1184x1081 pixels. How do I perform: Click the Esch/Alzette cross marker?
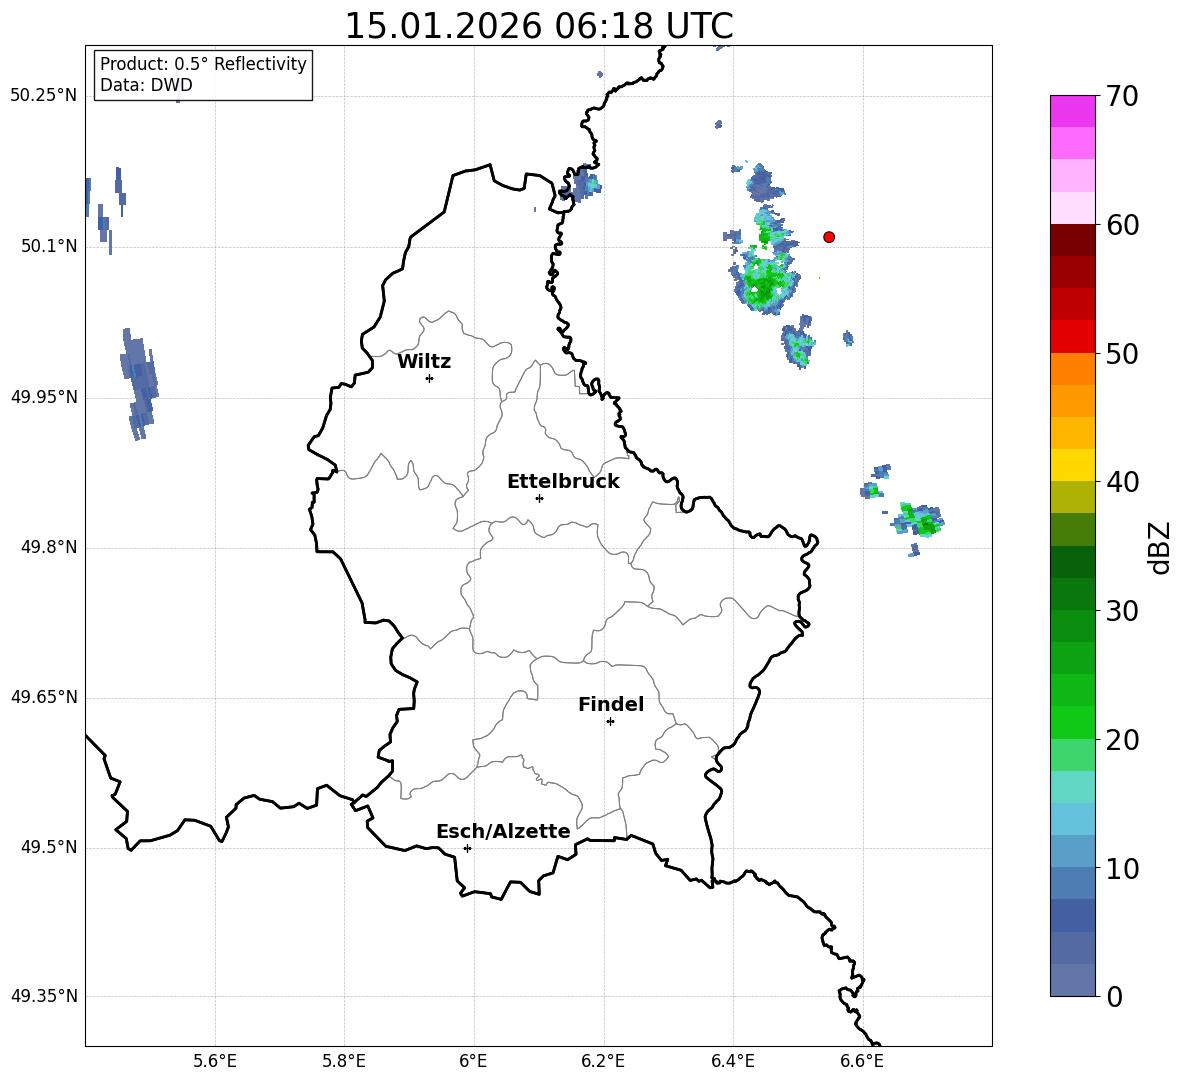(x=467, y=848)
